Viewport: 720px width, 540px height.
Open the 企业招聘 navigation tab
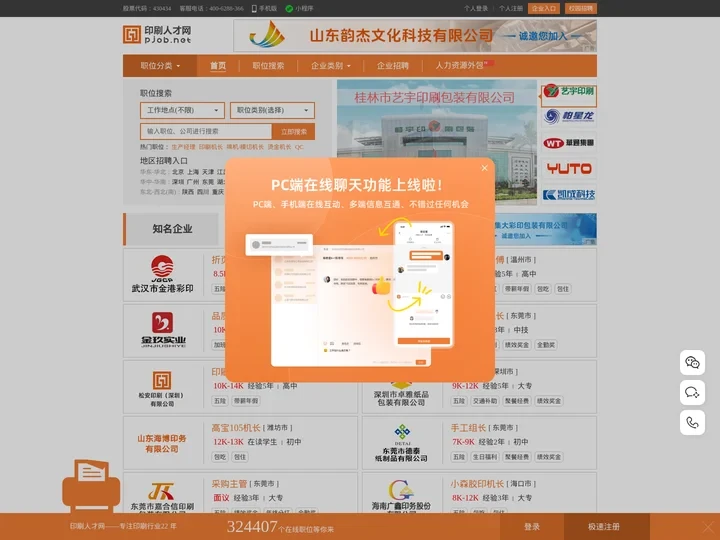(x=393, y=66)
